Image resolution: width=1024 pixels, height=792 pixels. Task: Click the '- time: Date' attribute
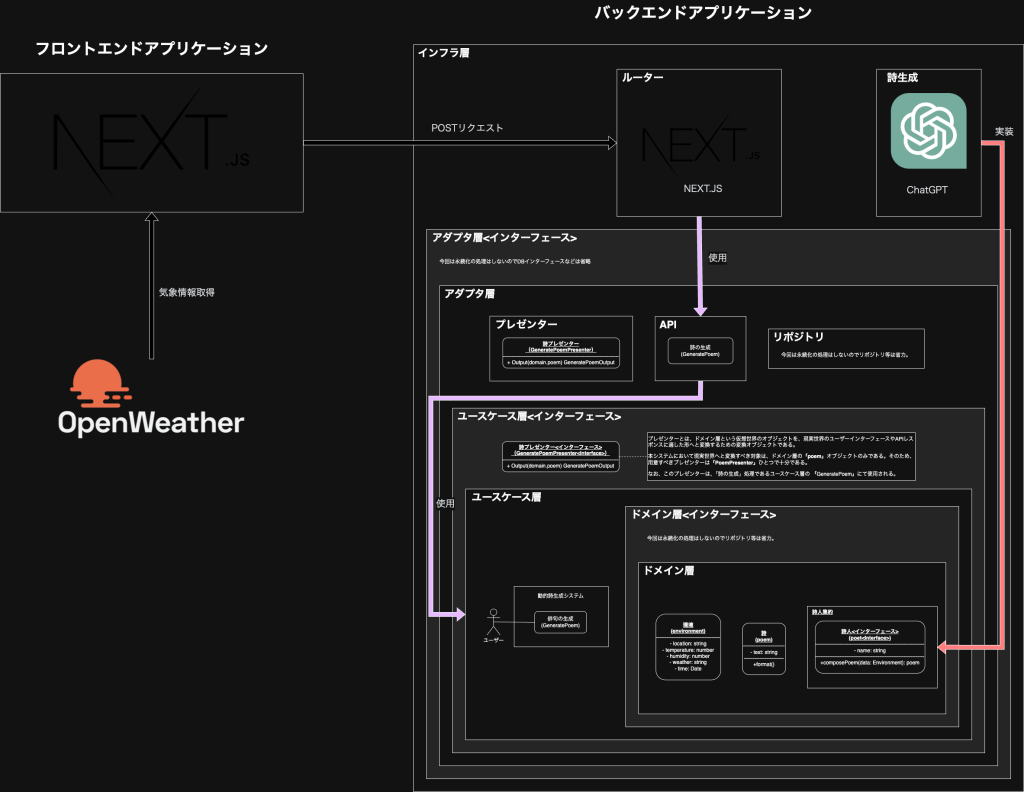click(x=688, y=669)
